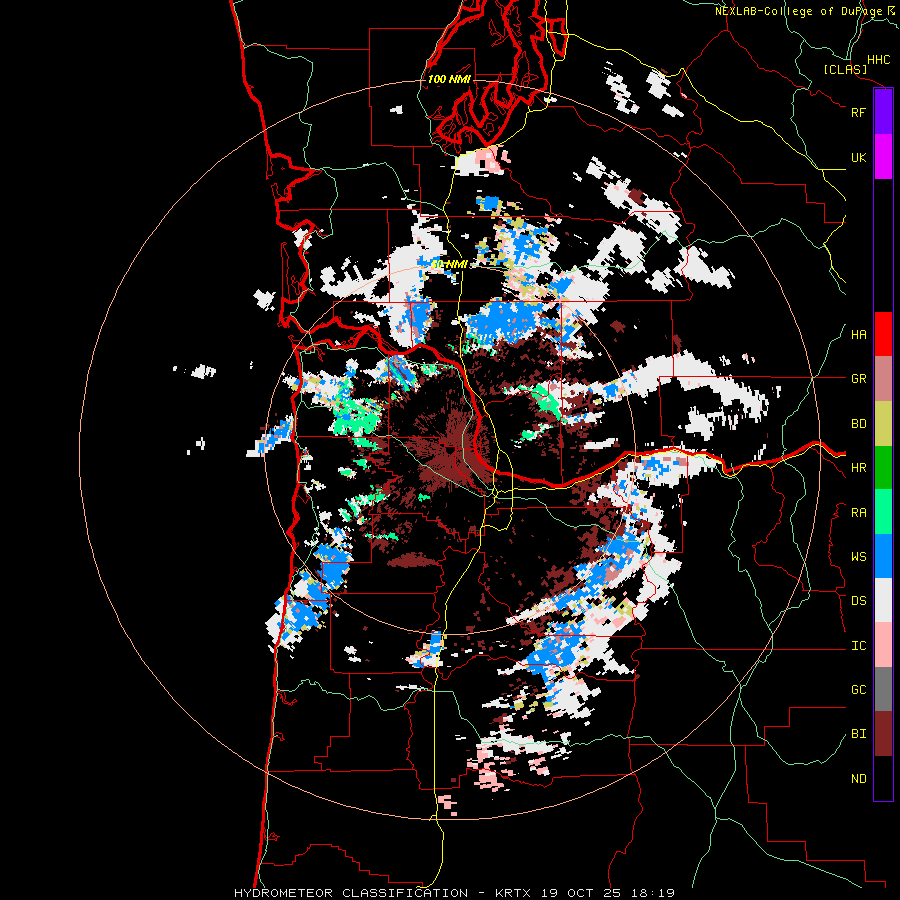The width and height of the screenshot is (900, 900).
Task: Click the HA red legend swatch
Action: pyautogui.click(x=883, y=334)
